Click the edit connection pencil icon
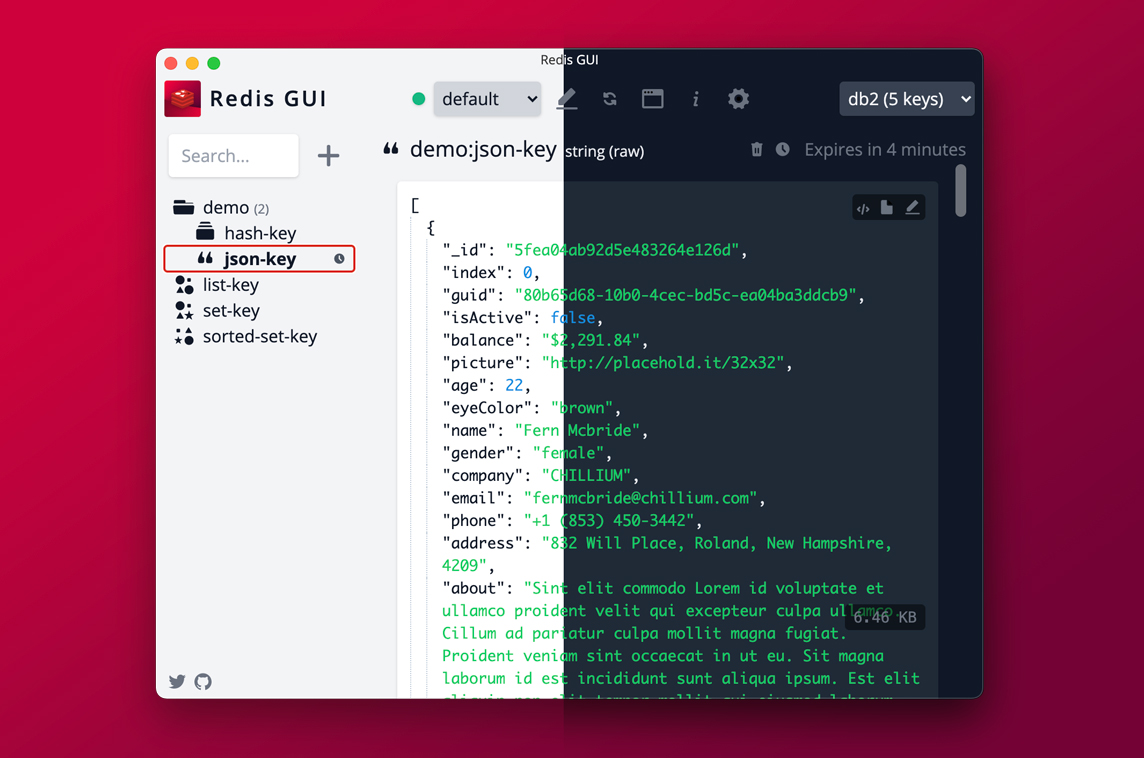 coord(567,98)
